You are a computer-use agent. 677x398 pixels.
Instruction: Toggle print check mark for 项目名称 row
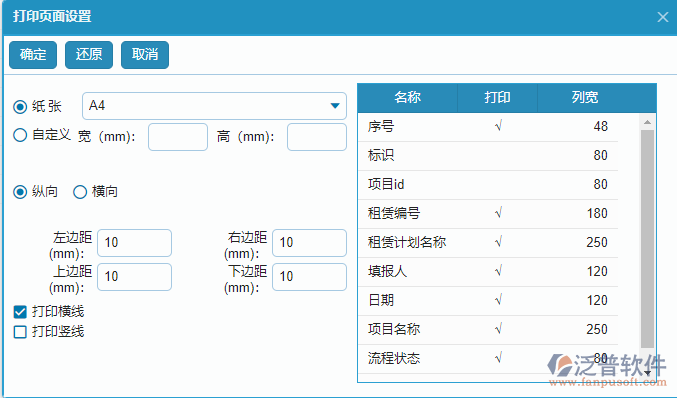498,329
